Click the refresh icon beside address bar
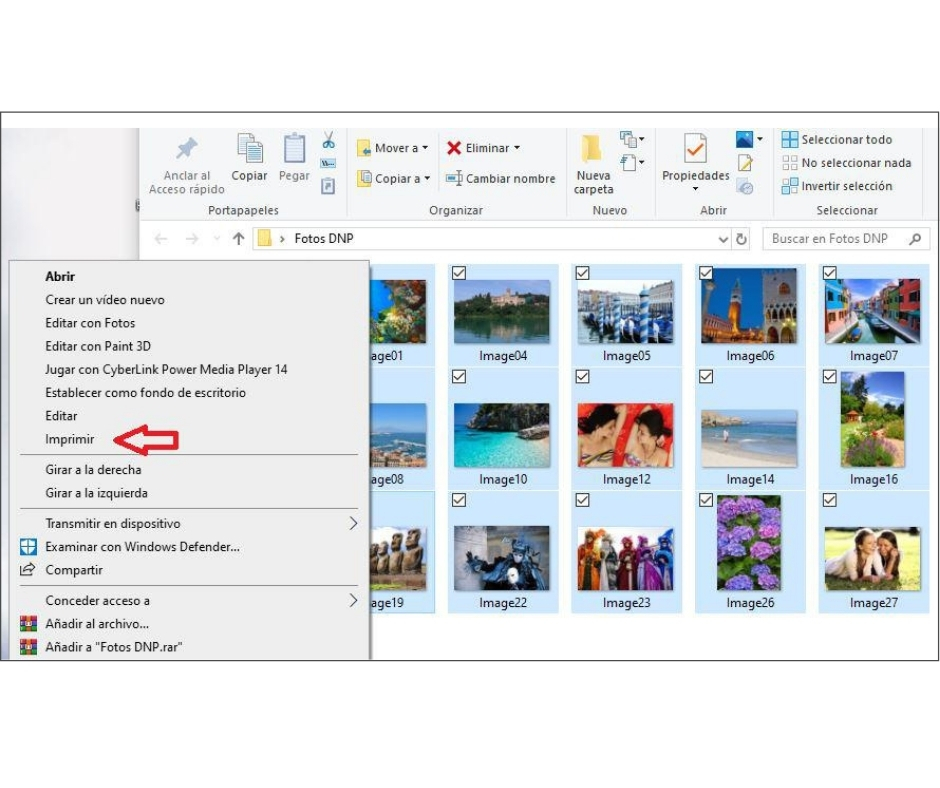The width and height of the screenshot is (940, 788). click(x=742, y=239)
